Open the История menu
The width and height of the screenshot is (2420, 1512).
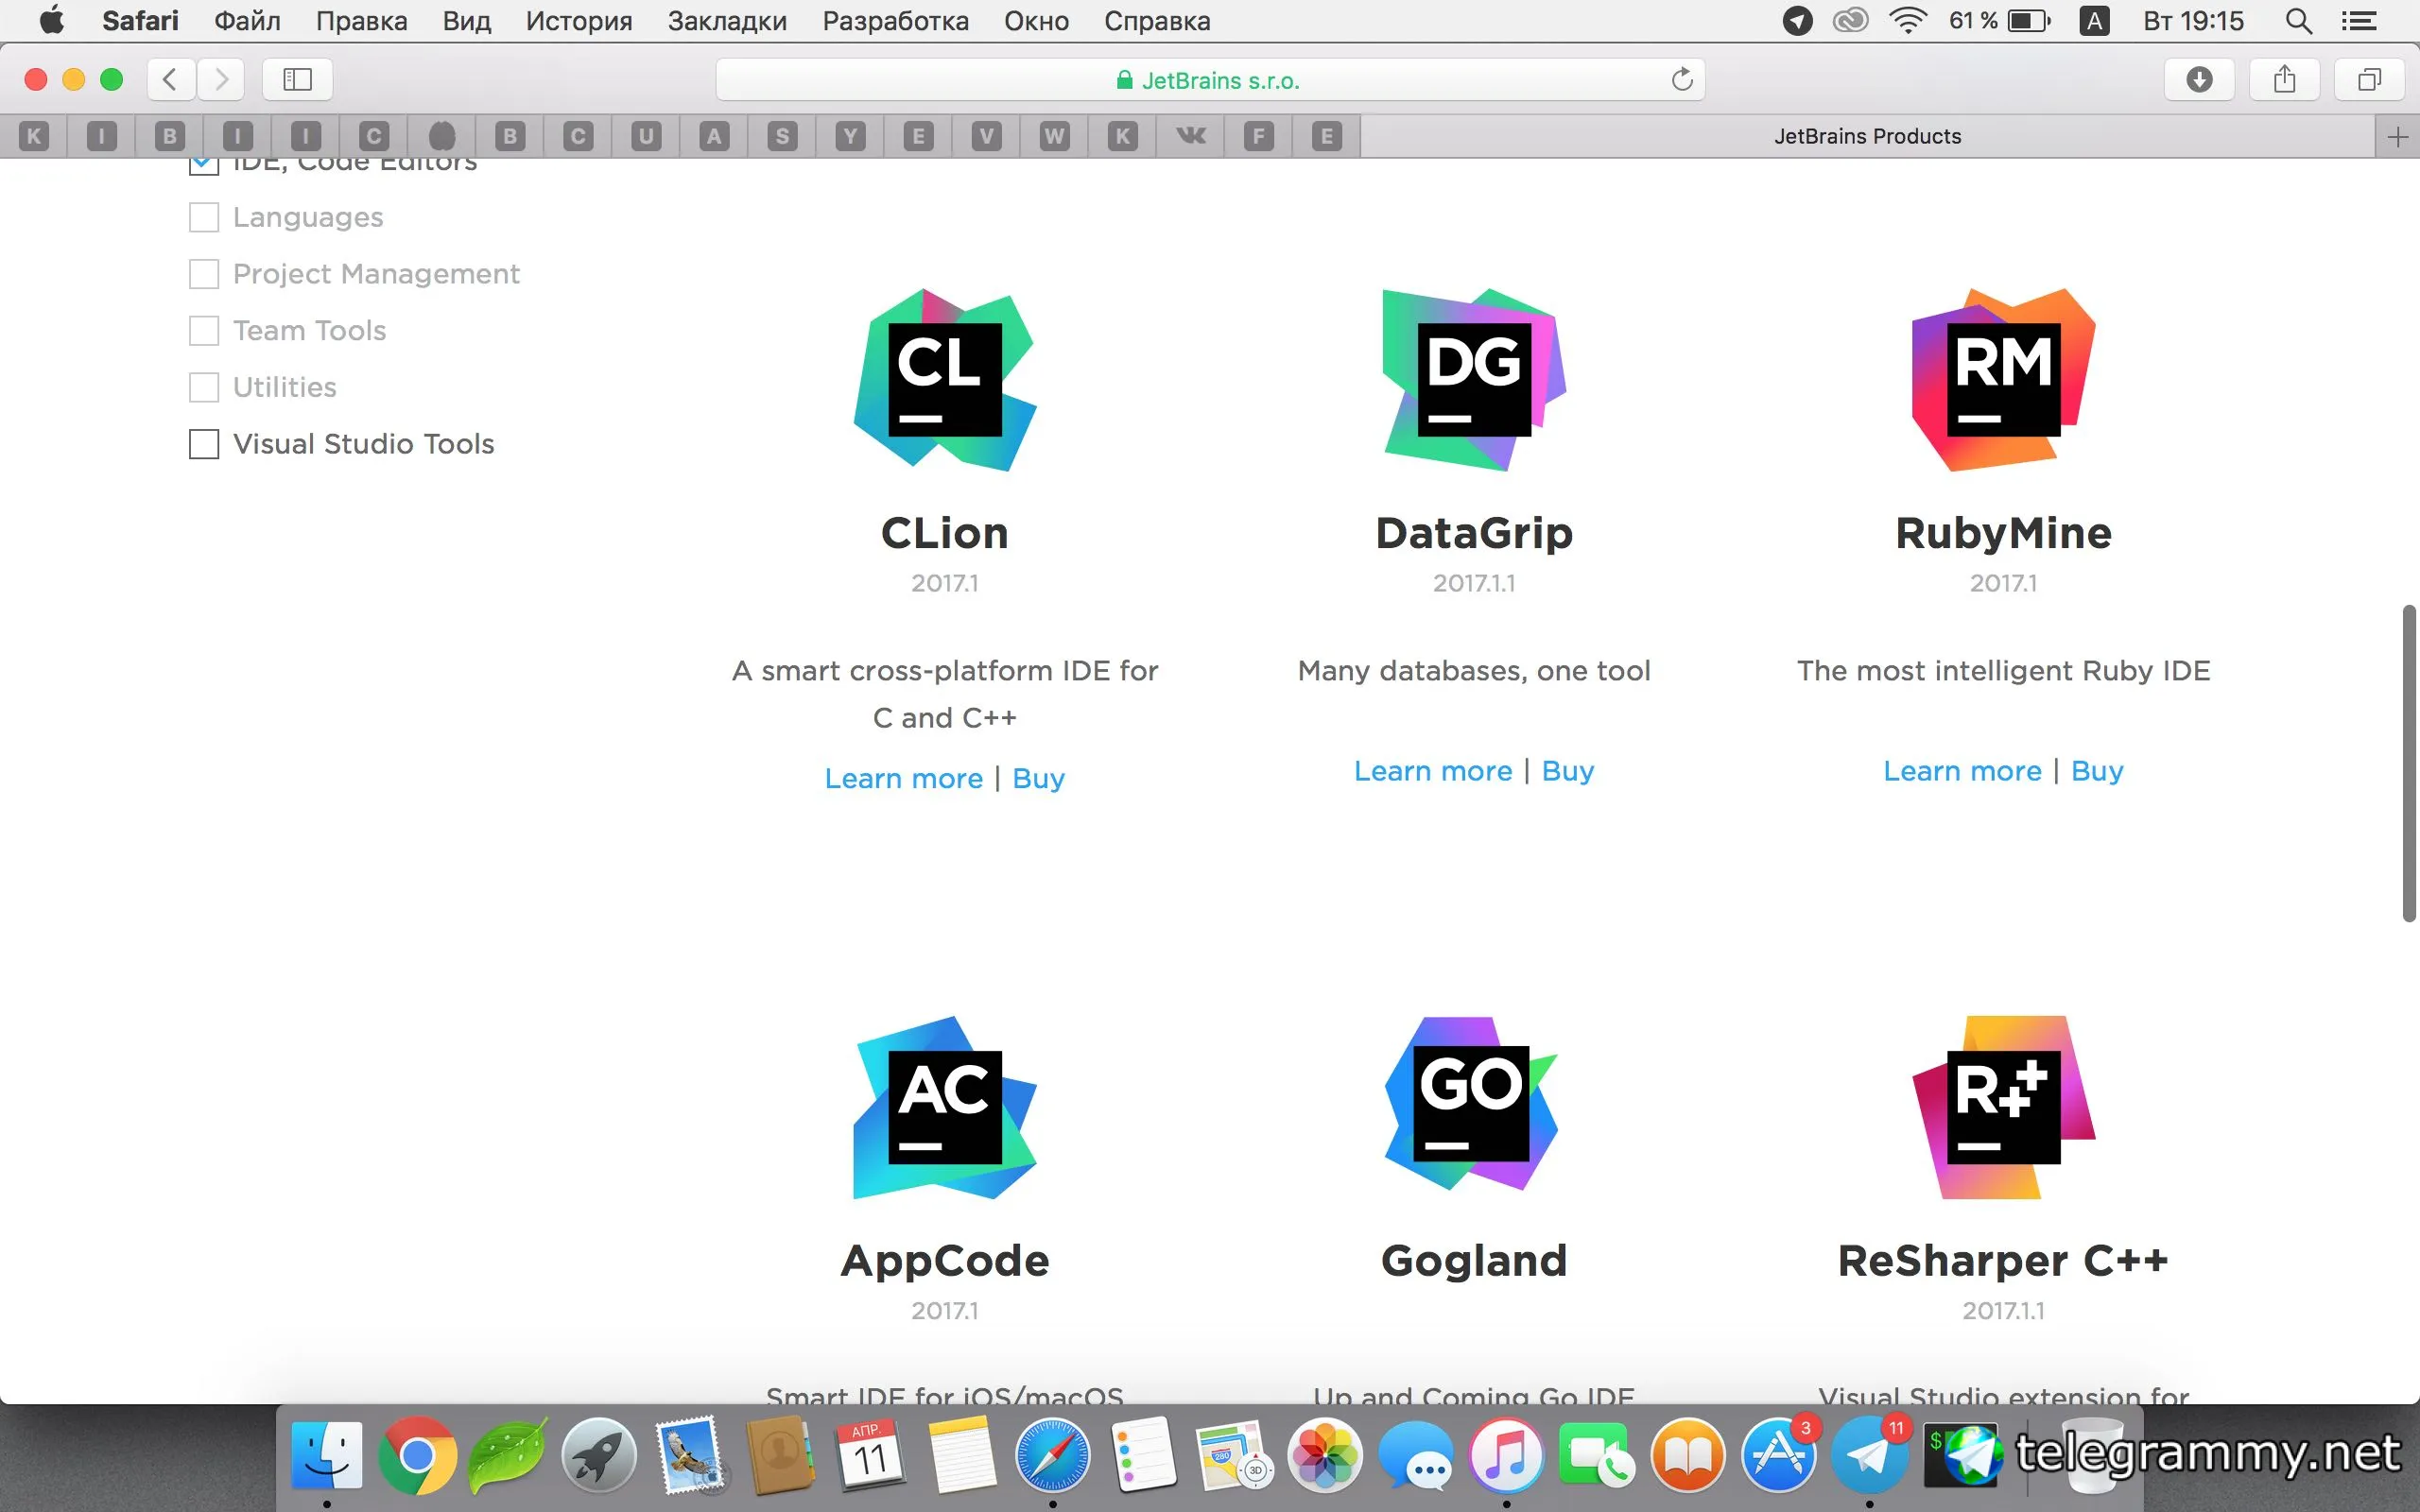pyautogui.click(x=579, y=21)
